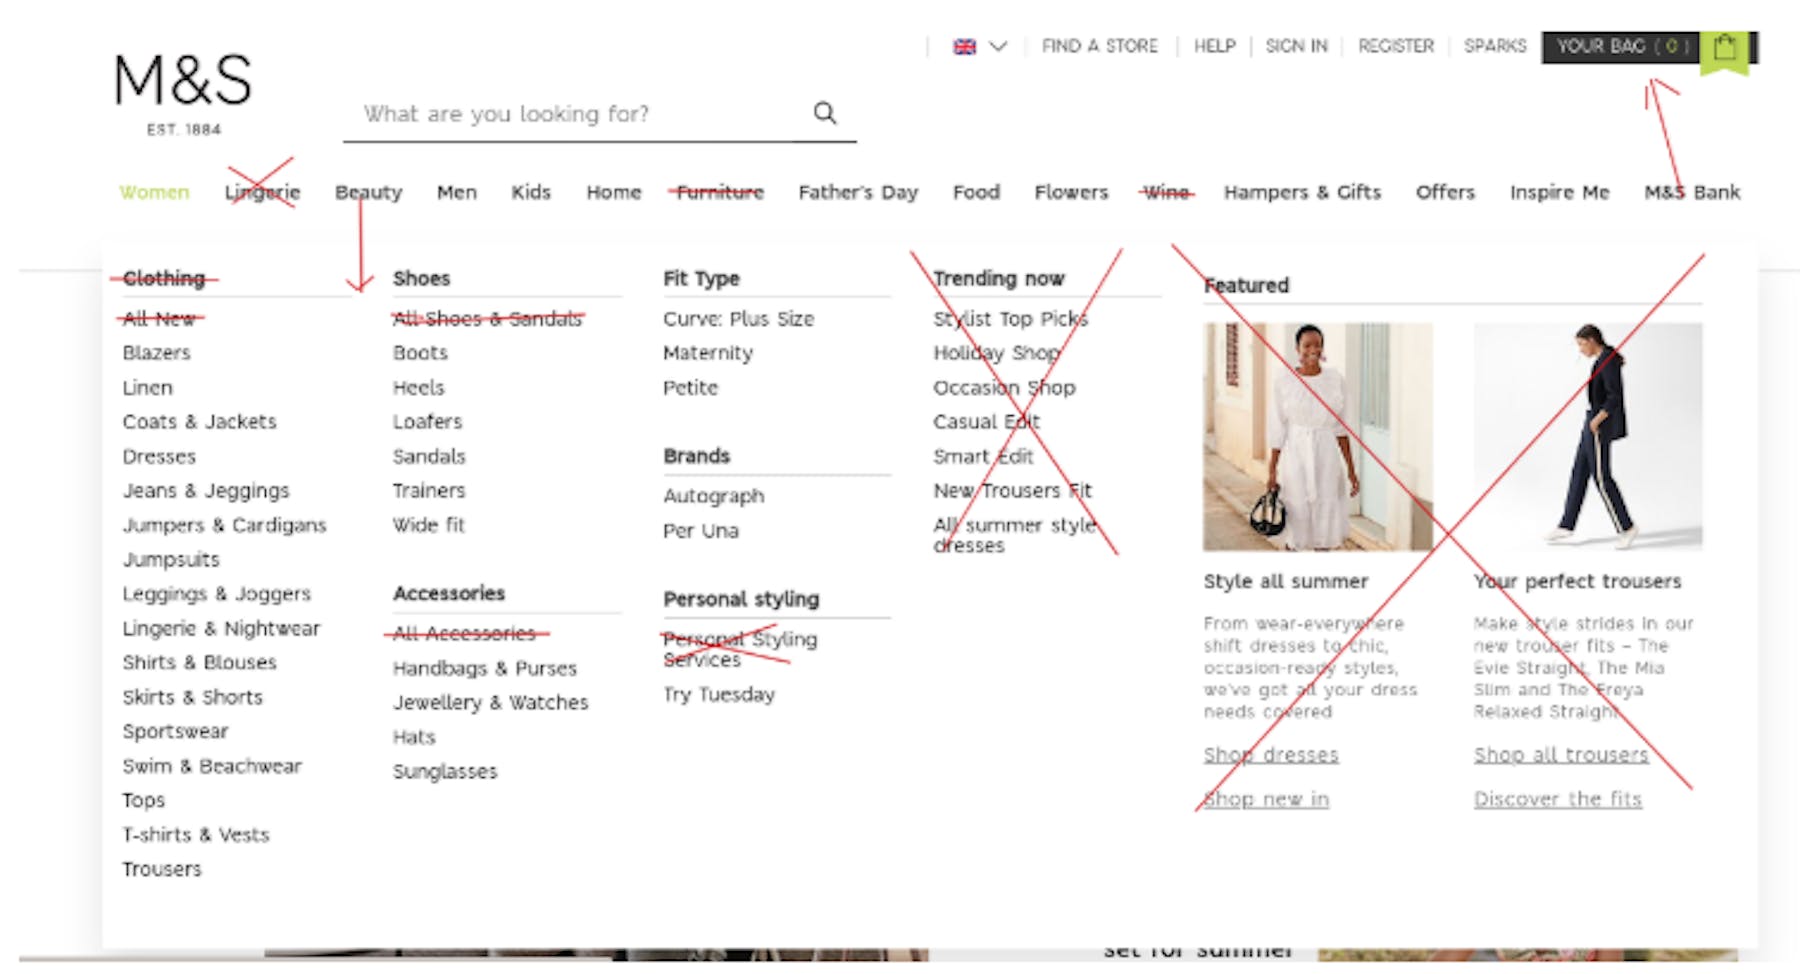Expand the country selector chevron
Image resolution: width=1800 pixels, height=974 pixels.
(998, 46)
